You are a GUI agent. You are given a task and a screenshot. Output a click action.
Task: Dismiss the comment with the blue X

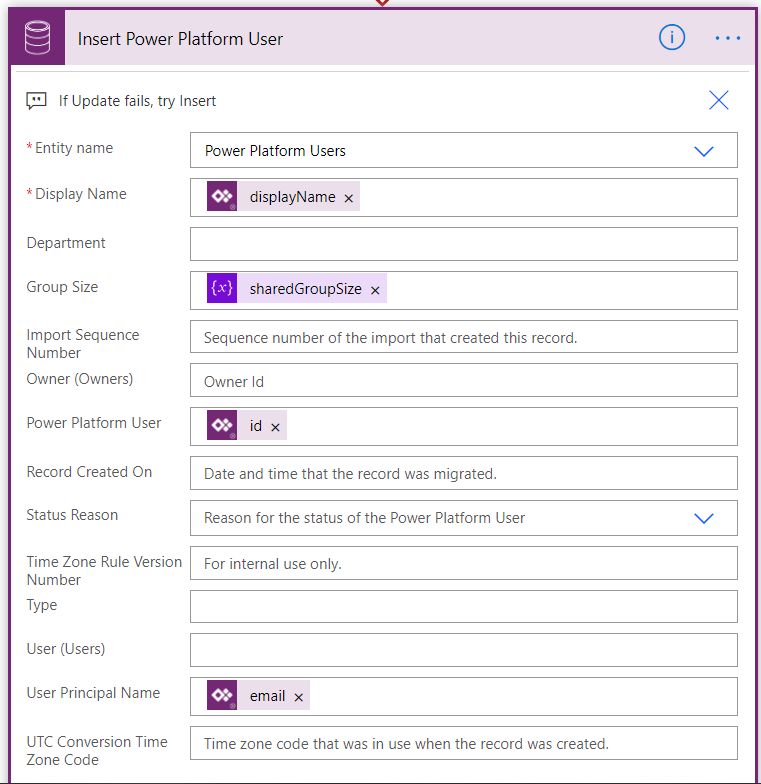(719, 100)
